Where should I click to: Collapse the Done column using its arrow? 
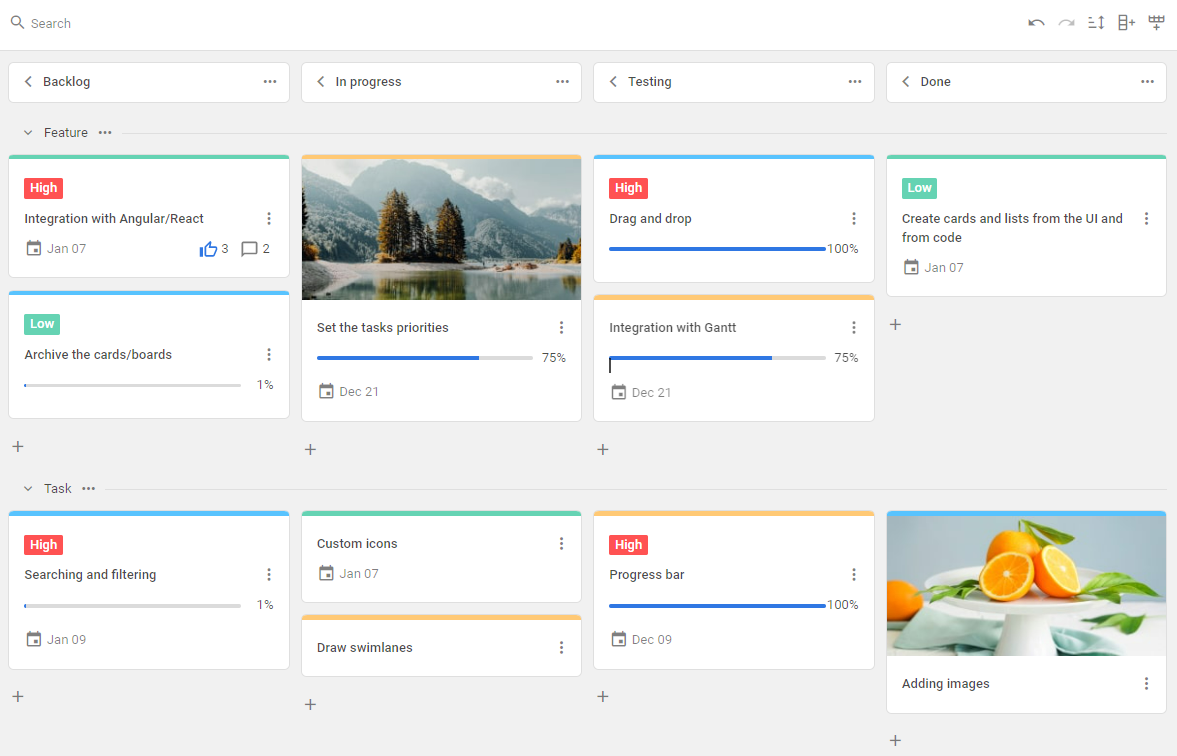pos(906,82)
